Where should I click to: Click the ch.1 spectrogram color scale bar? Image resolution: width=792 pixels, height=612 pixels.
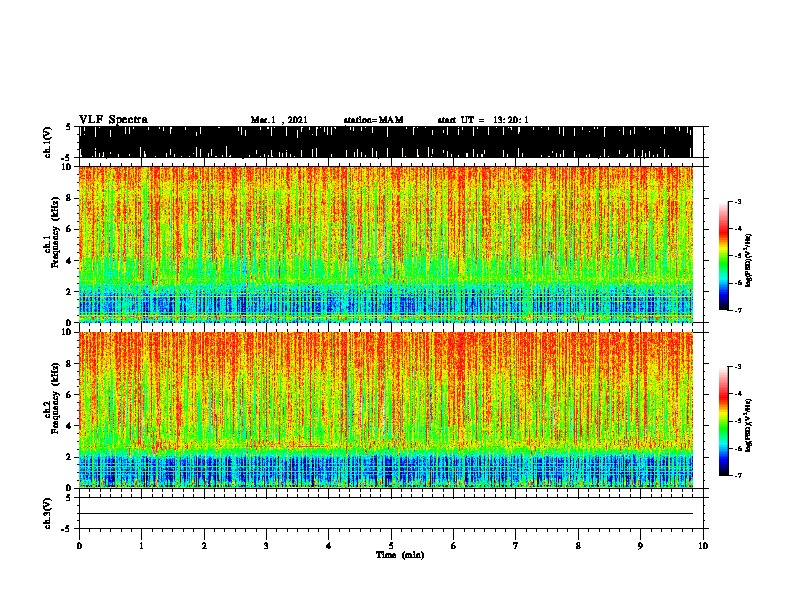point(724,256)
